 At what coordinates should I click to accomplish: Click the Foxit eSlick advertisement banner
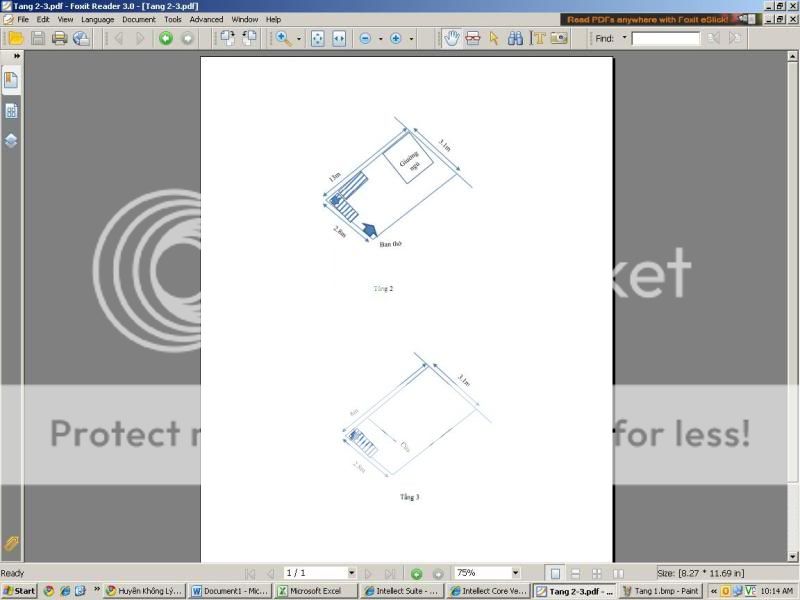tap(655, 17)
